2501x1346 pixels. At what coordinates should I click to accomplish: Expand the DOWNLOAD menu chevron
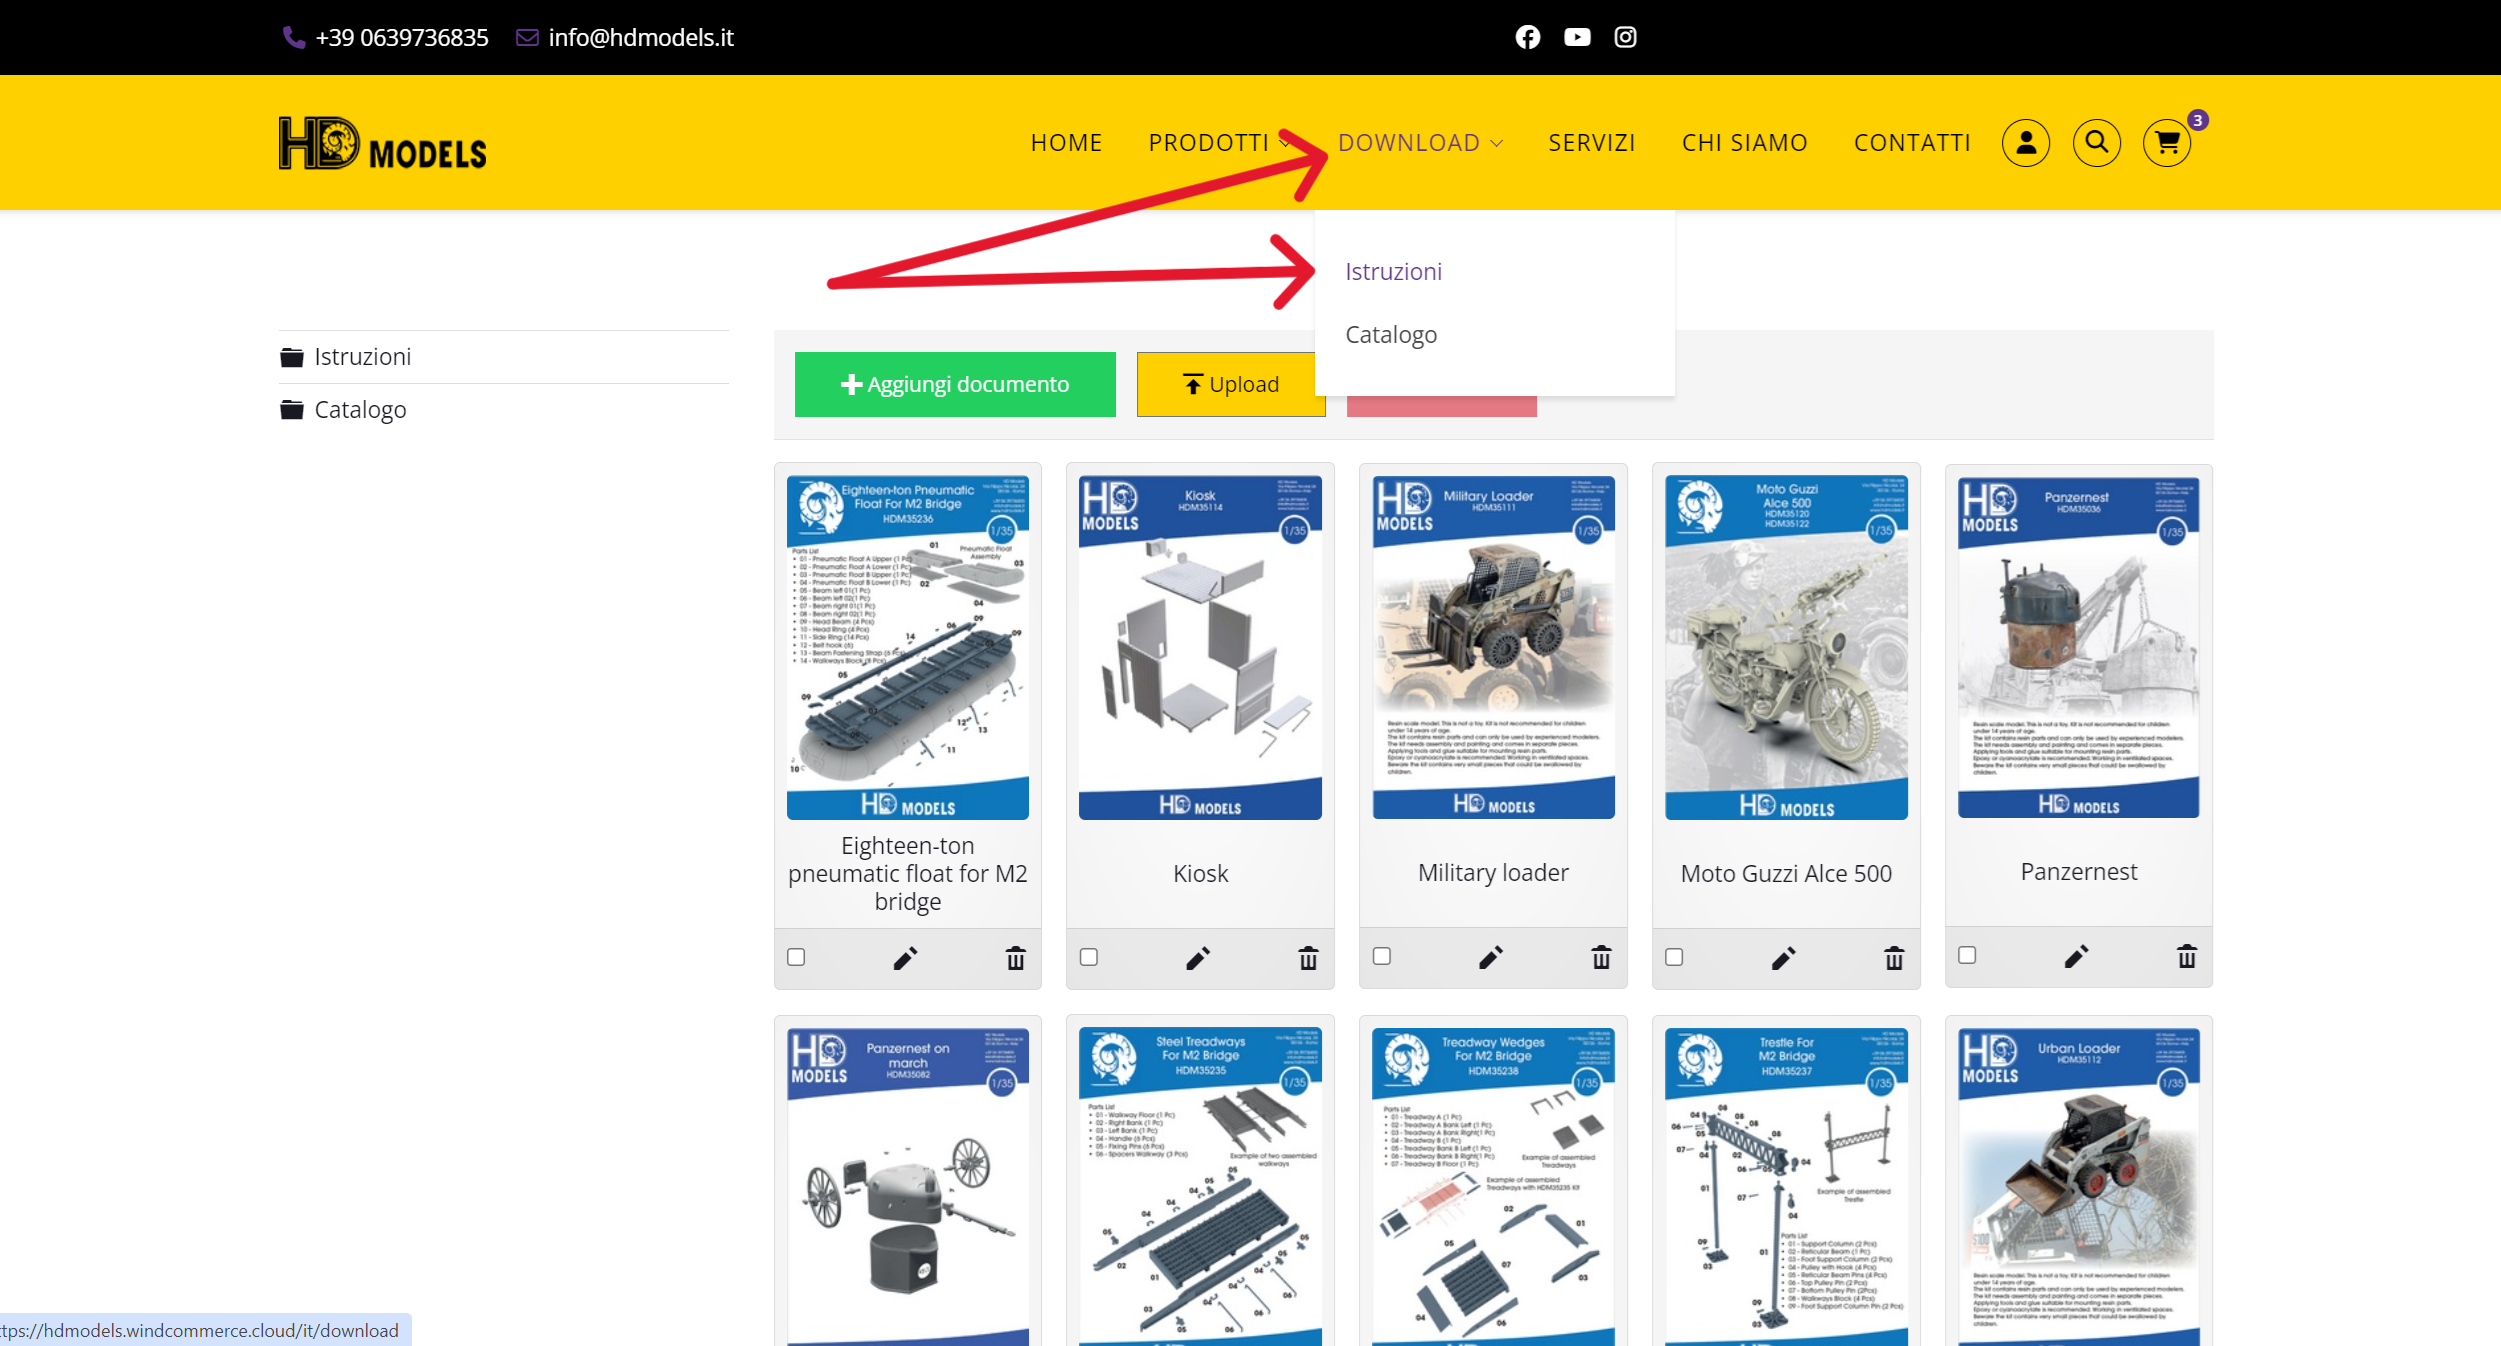click(1497, 144)
